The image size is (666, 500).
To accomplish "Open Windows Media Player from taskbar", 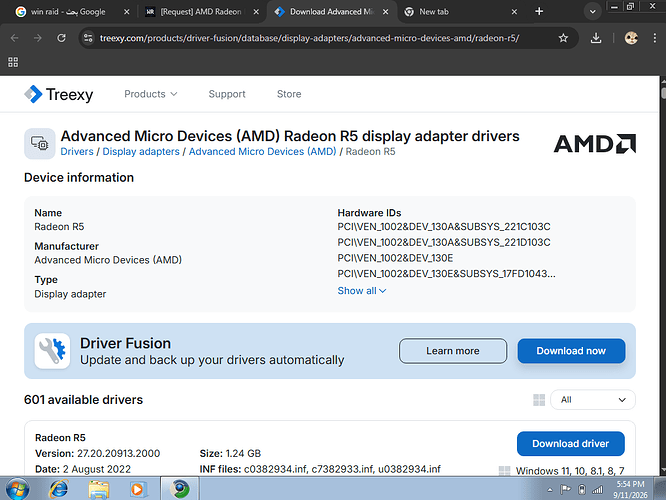I will tap(138, 489).
